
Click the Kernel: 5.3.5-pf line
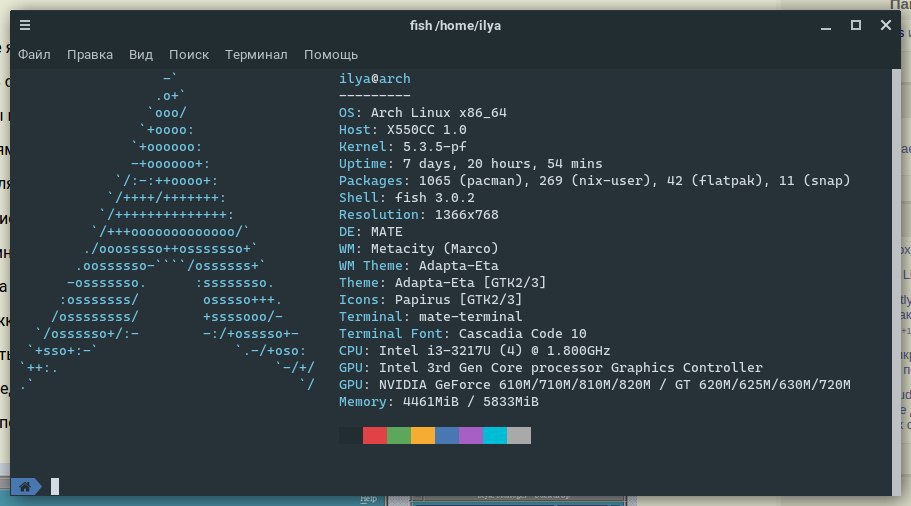pyautogui.click(x=403, y=146)
